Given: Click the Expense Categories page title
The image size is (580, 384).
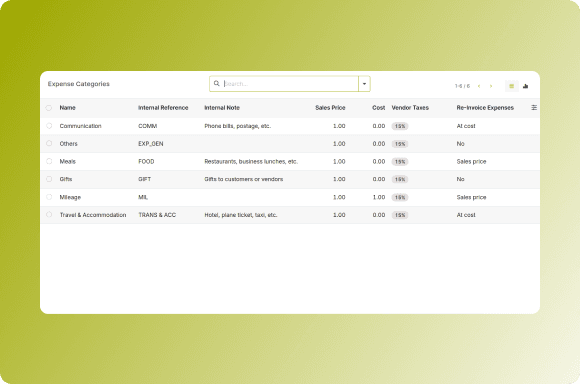Looking at the screenshot, I should pyautogui.click(x=78, y=84).
